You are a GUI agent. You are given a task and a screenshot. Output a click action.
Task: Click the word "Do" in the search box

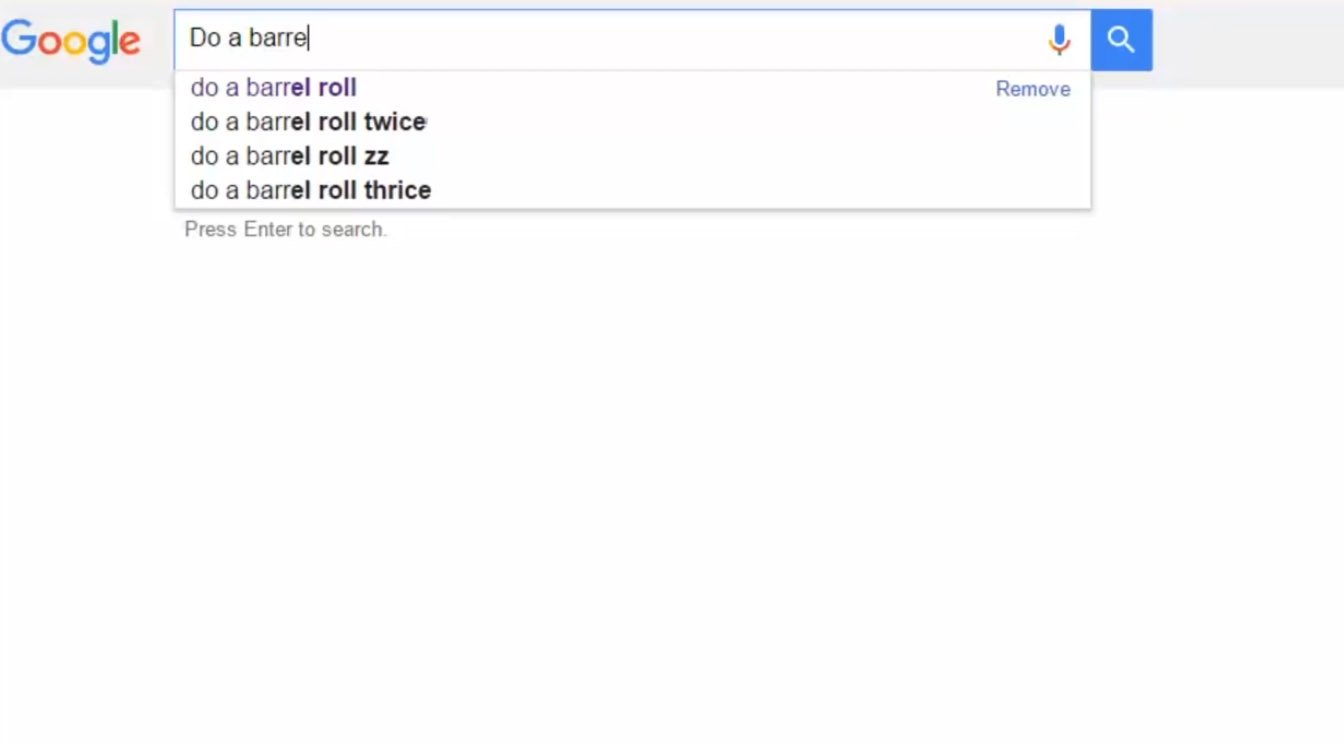click(204, 38)
